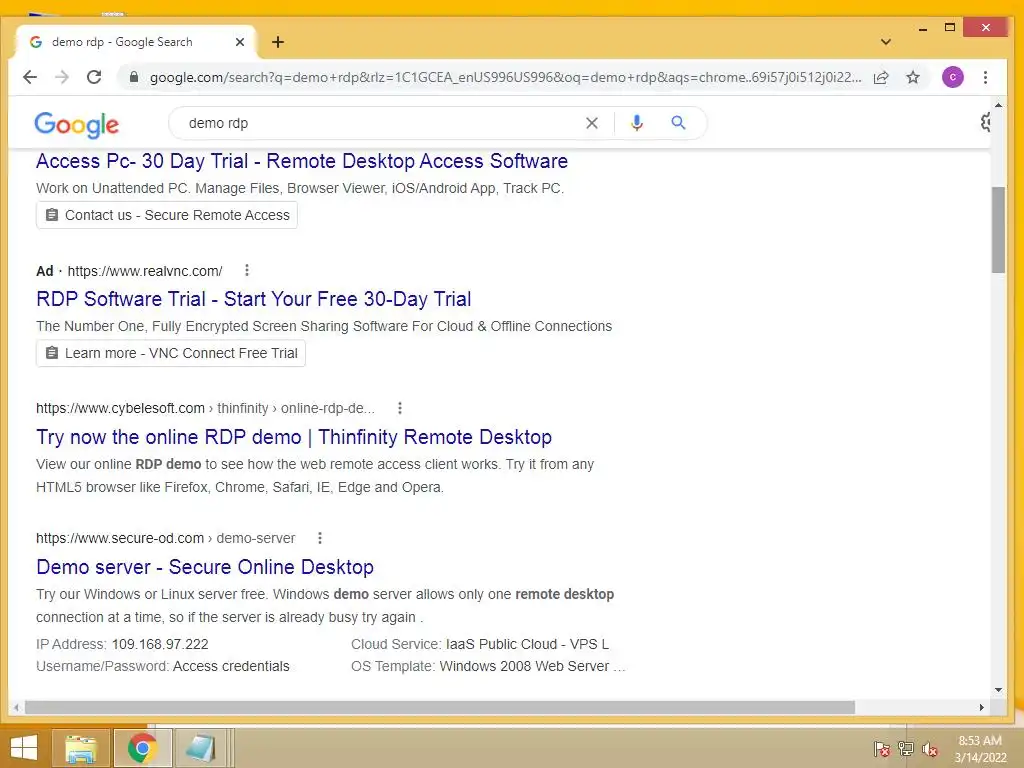This screenshot has width=1024, height=768.
Task: Bookmark this tab with star icon
Action: click(913, 77)
